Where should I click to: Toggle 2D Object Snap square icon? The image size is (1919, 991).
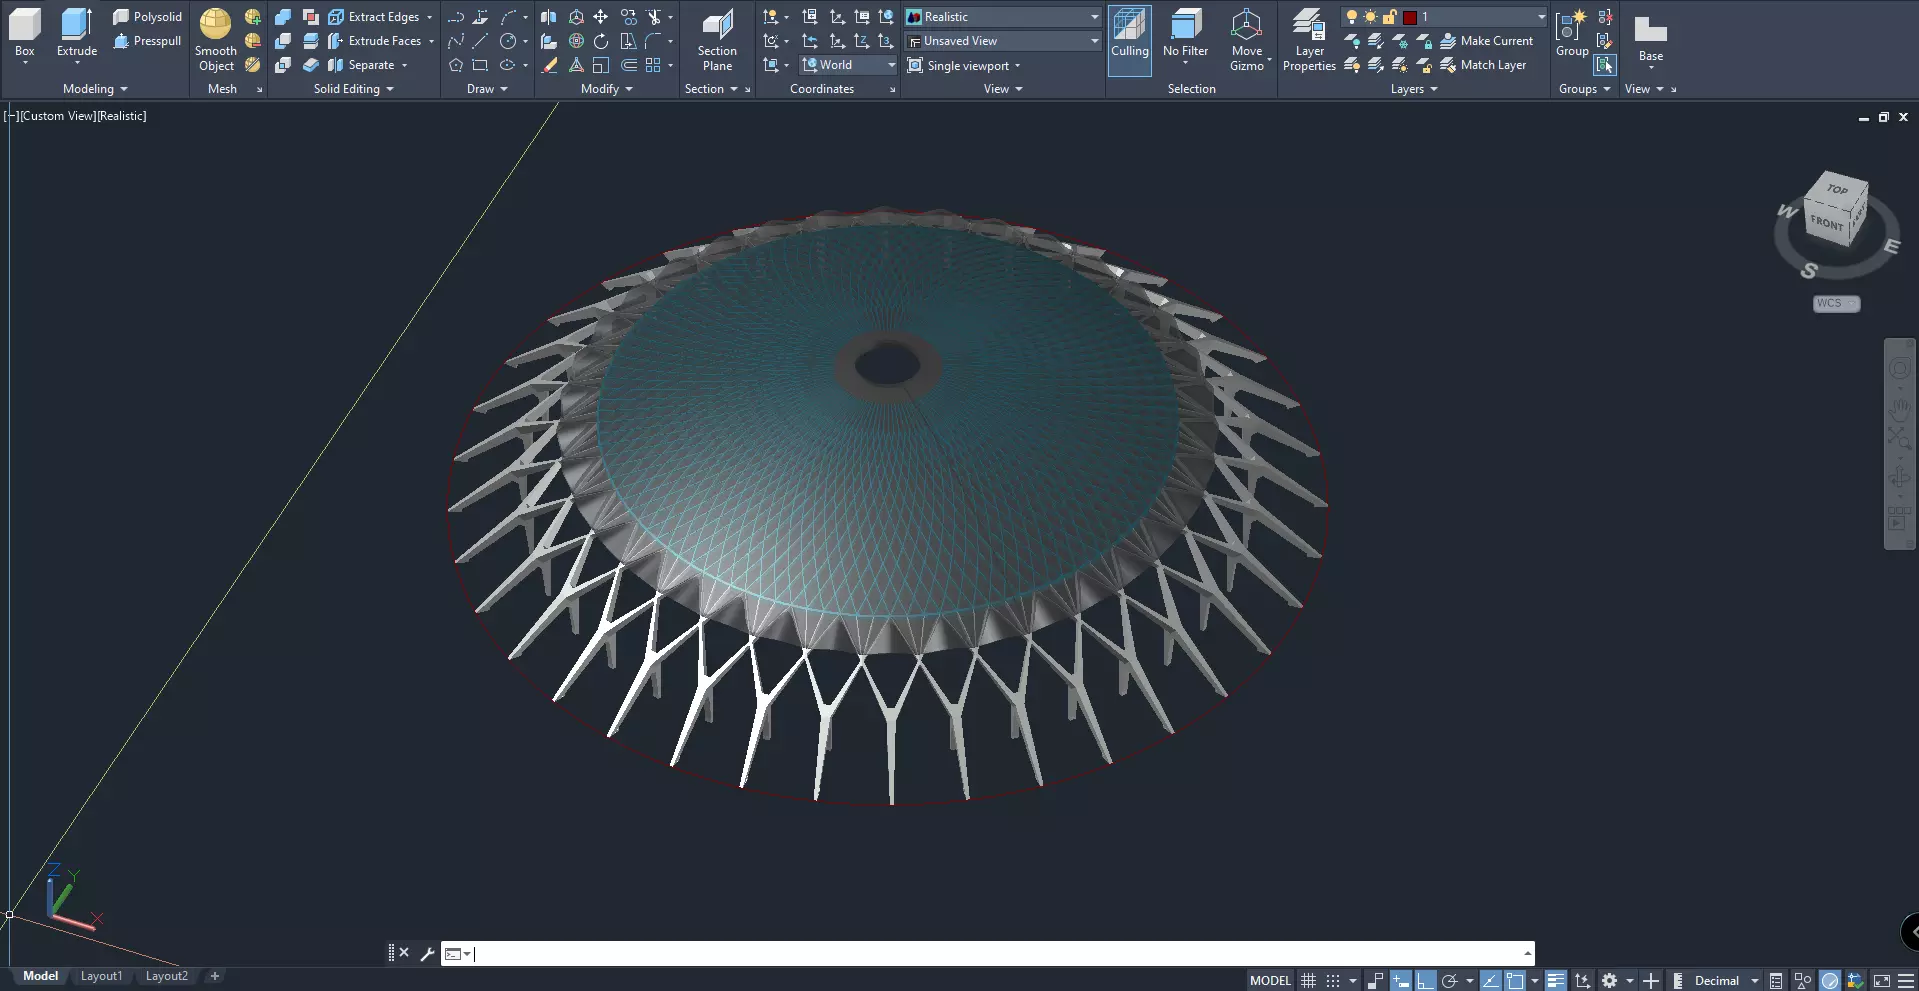(1515, 981)
